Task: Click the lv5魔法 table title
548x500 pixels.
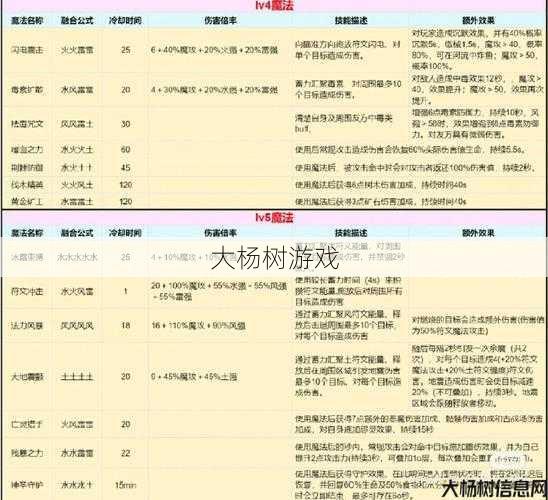Action: coord(274,218)
